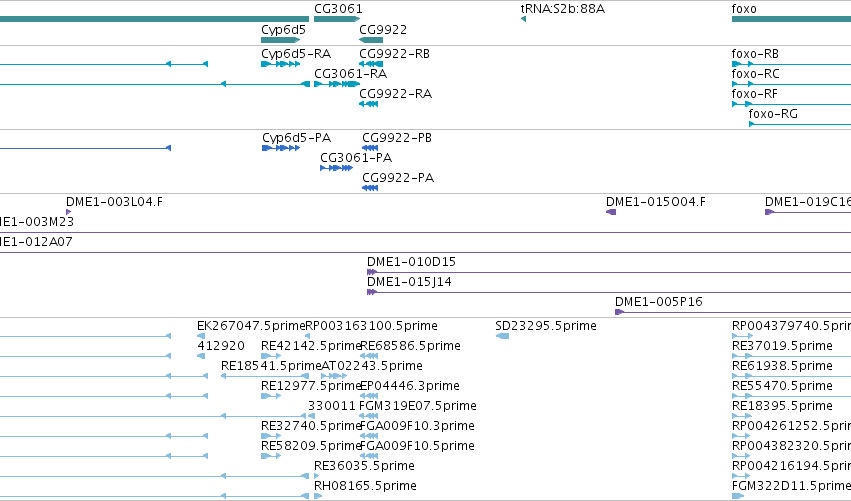
Task: Click the FGM322D11.5prime EST glyph
Action: pyautogui.click(x=738, y=496)
